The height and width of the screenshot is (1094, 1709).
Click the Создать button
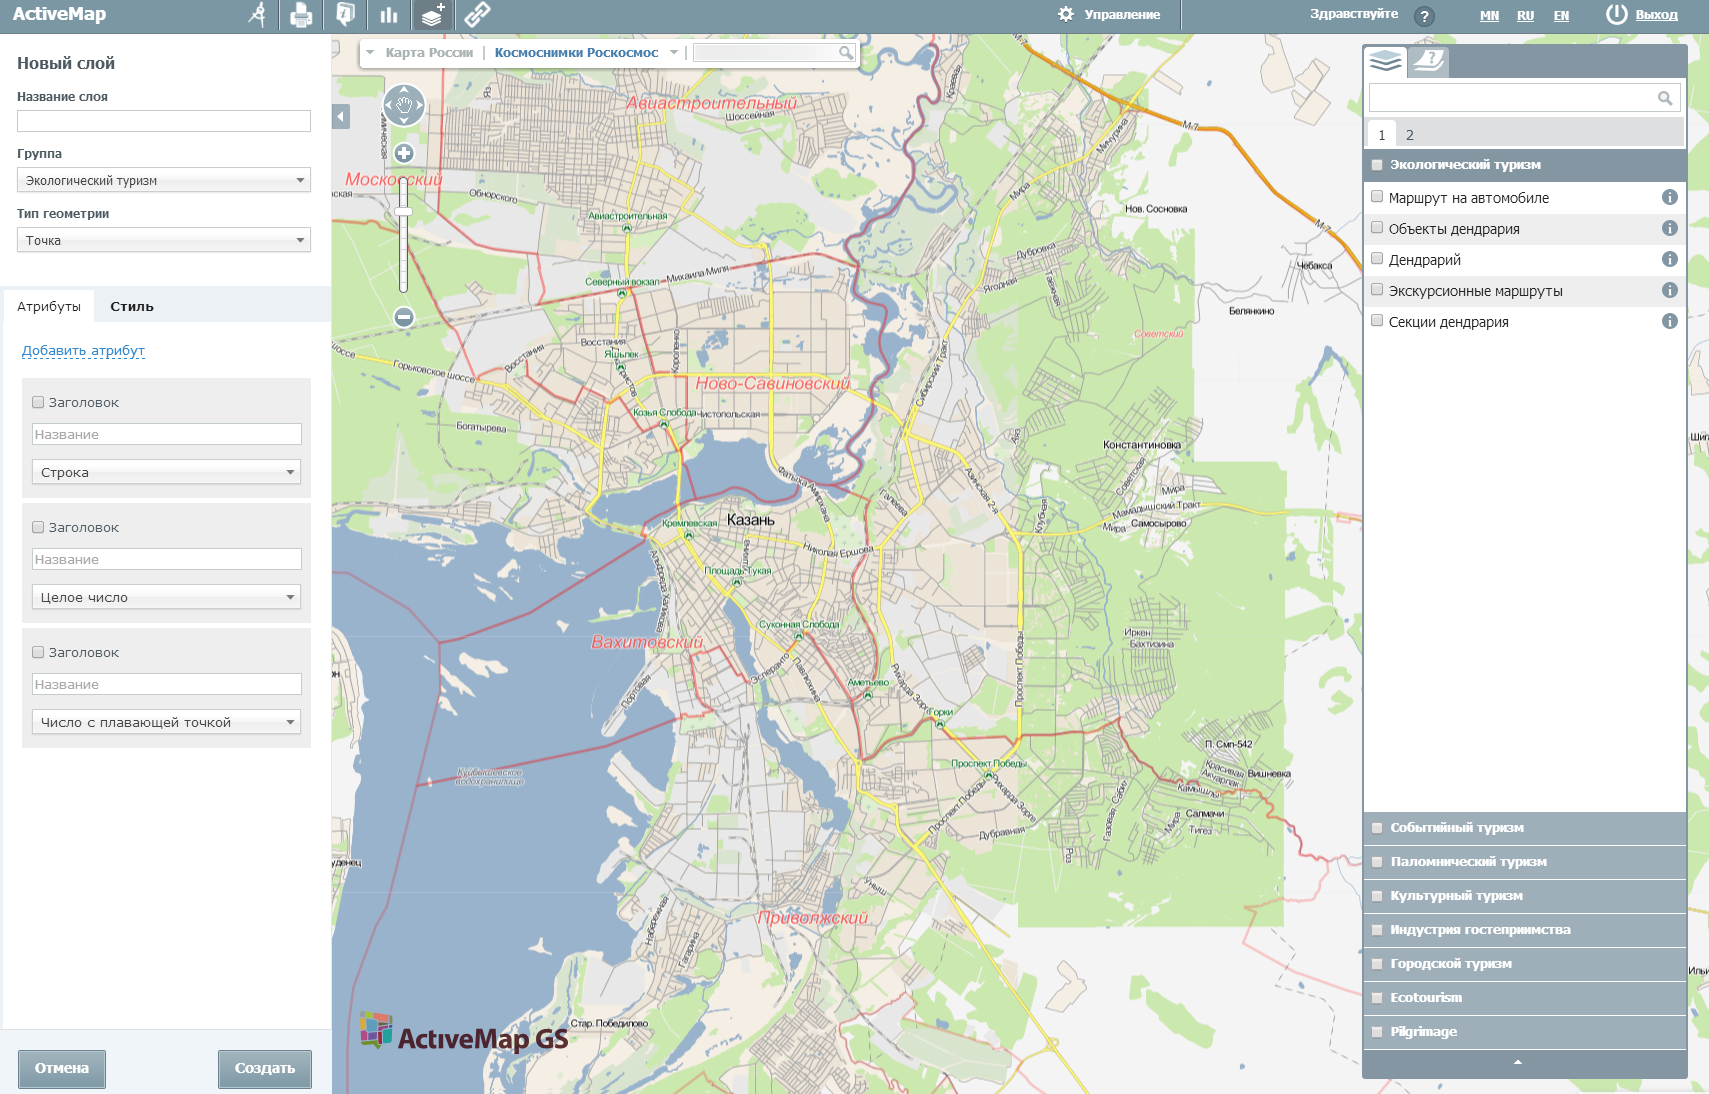pos(264,1068)
